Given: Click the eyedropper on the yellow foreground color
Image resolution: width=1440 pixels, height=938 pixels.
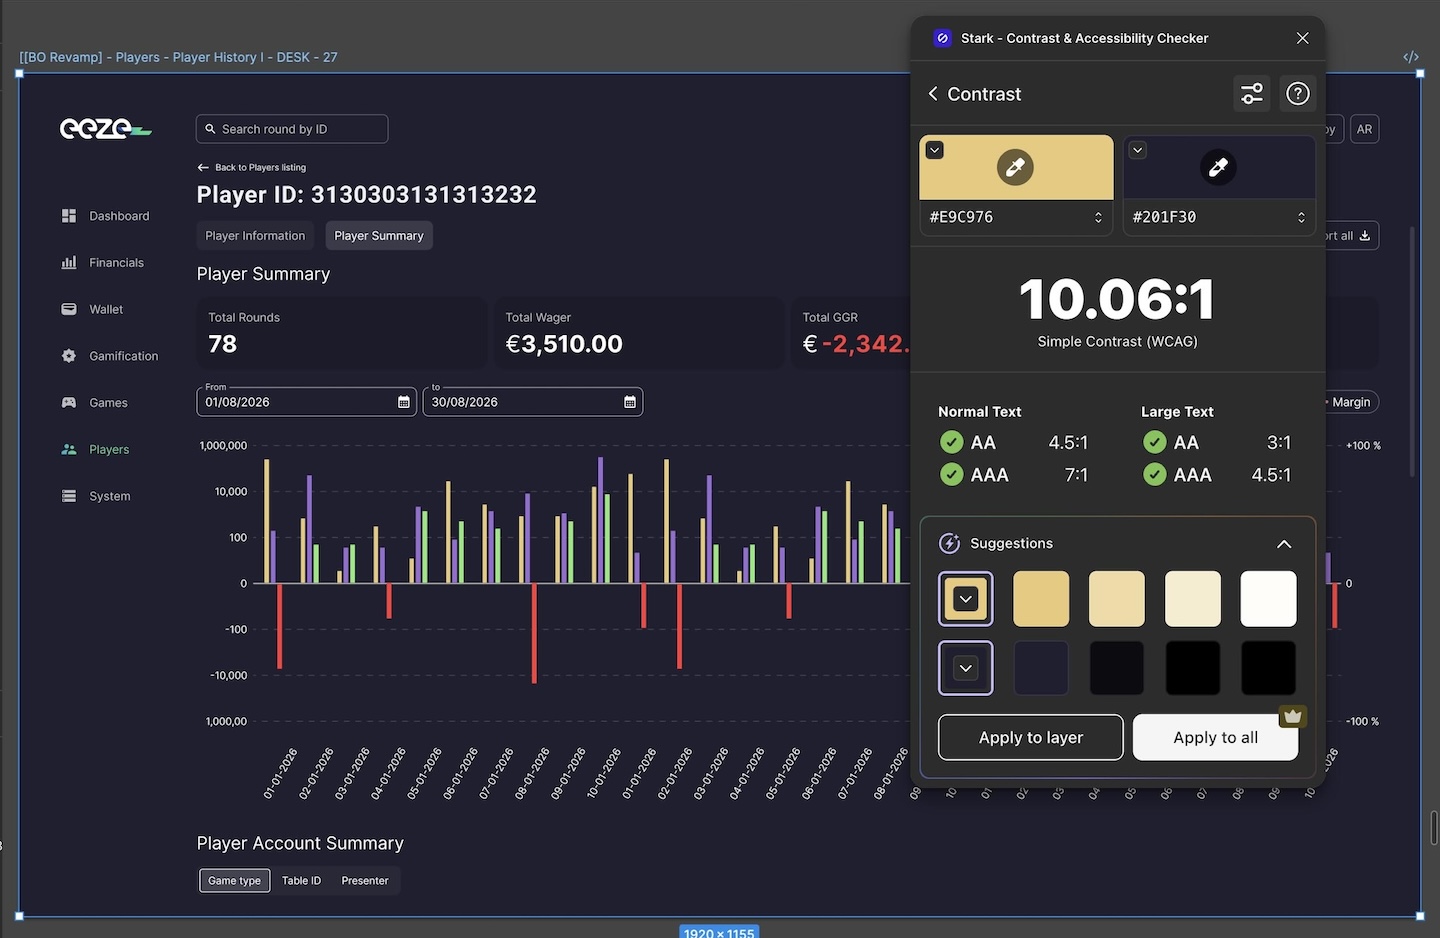Looking at the screenshot, I should click(x=1015, y=167).
